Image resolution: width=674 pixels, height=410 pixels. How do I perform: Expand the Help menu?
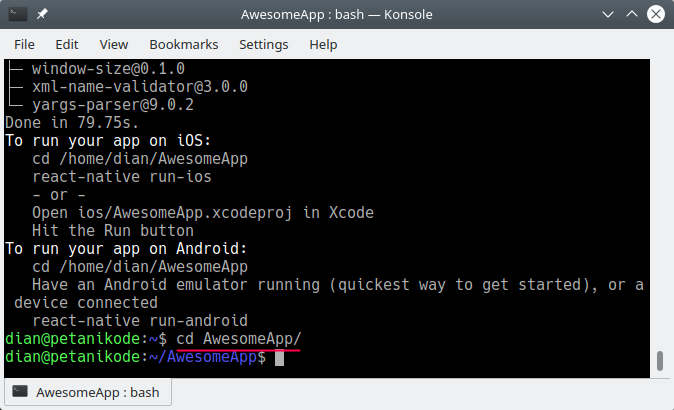point(323,44)
